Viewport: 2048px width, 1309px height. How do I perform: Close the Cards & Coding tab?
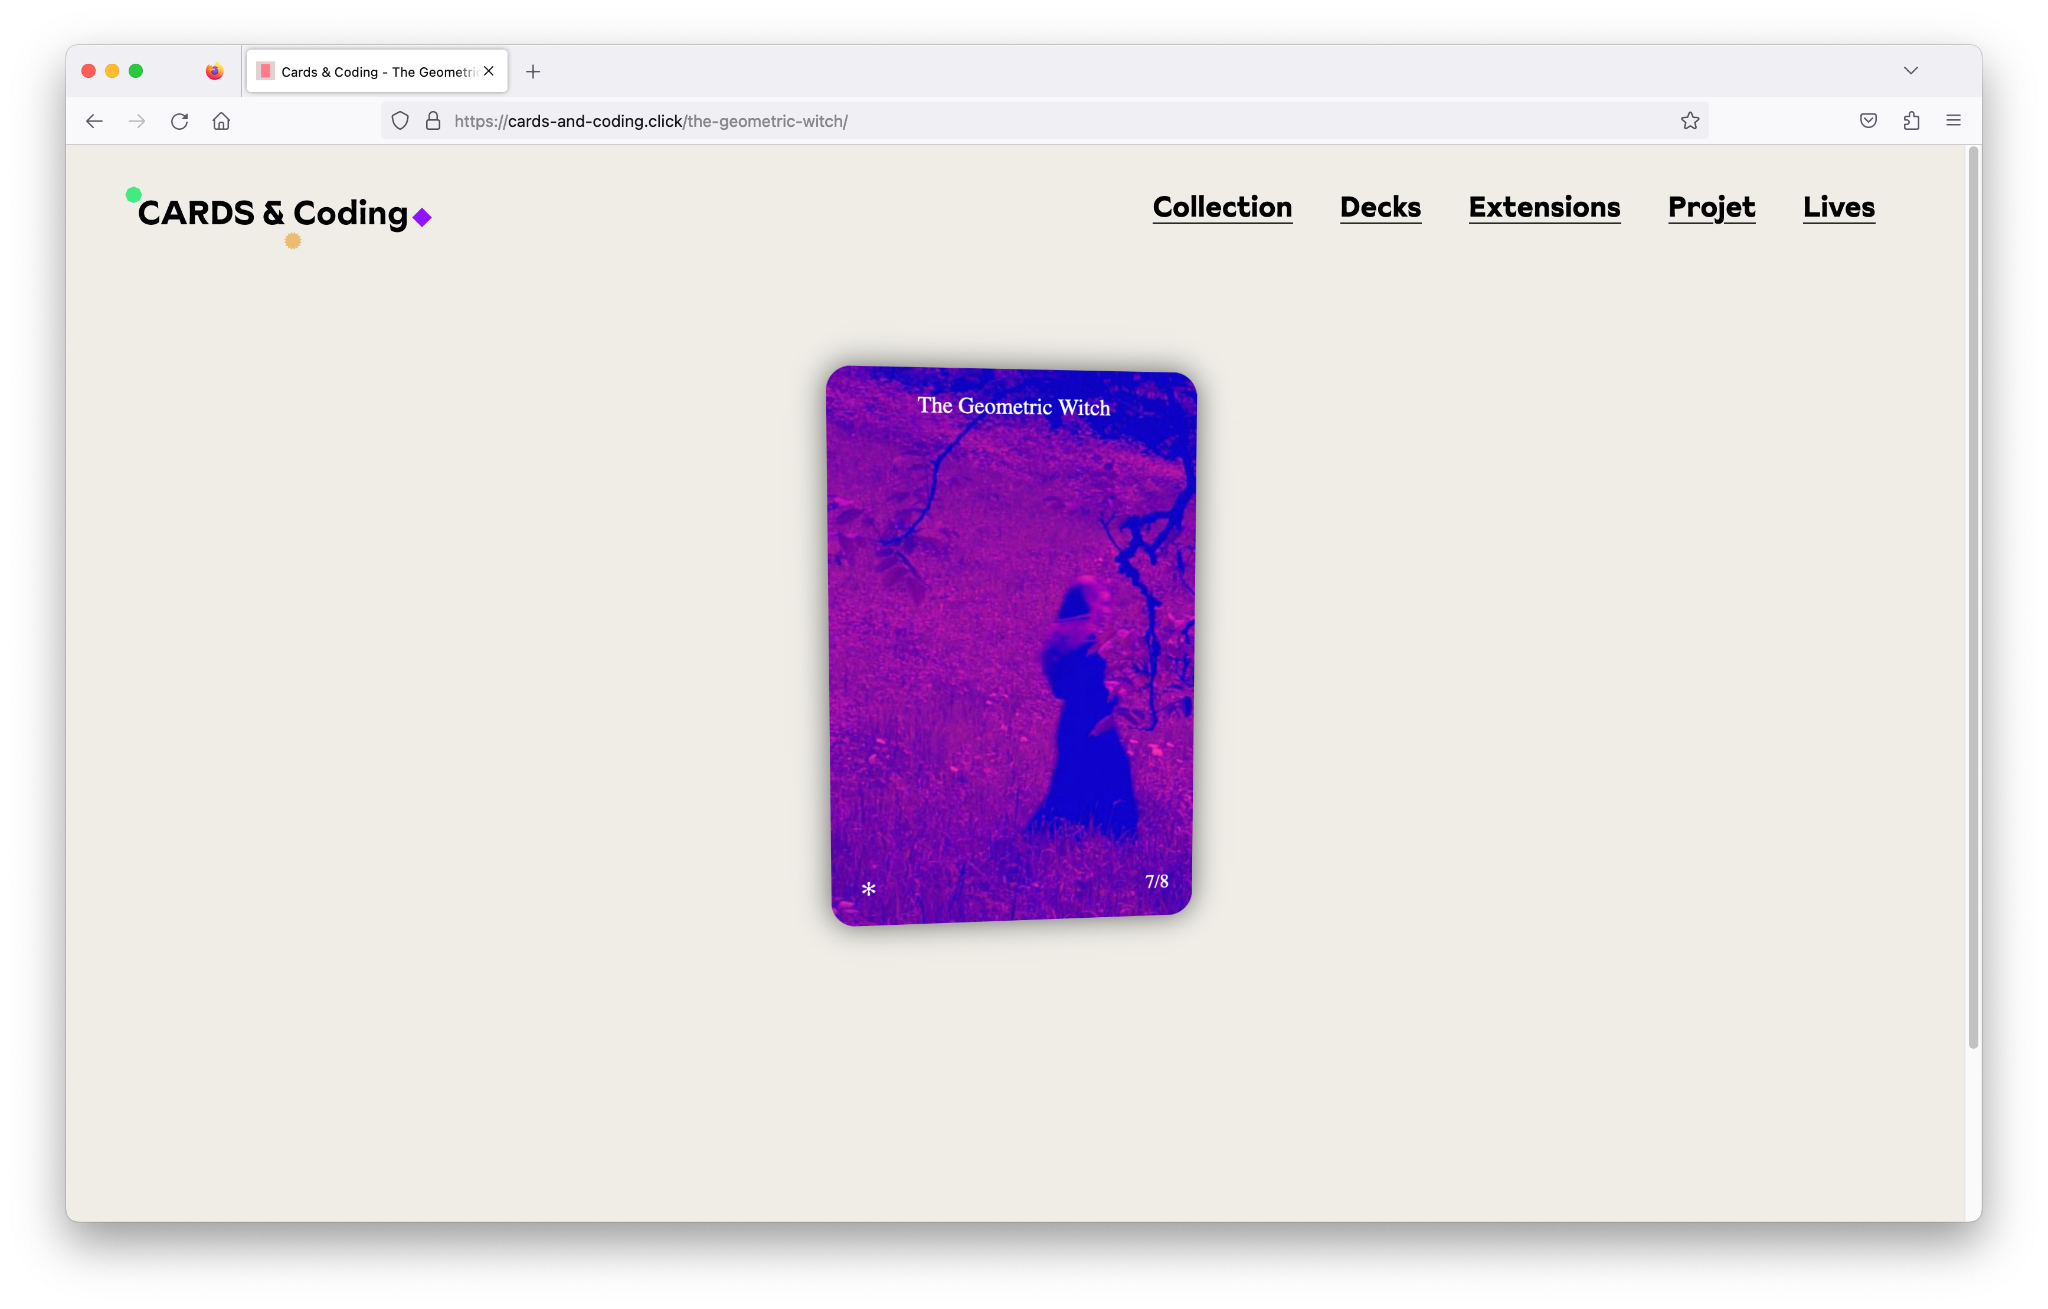(x=489, y=71)
